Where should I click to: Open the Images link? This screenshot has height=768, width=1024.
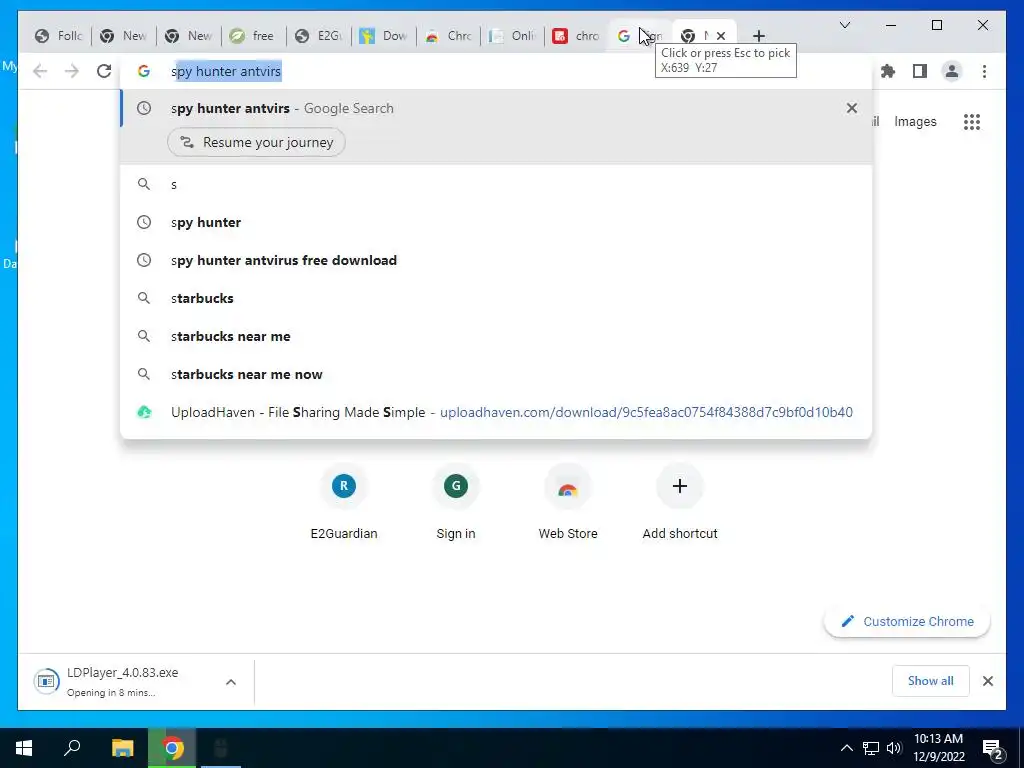coord(915,121)
